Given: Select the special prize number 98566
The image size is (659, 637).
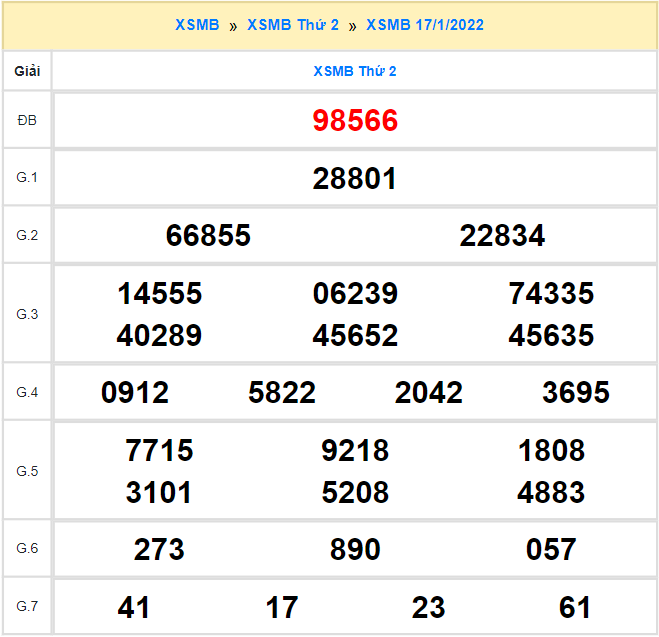Looking at the screenshot, I should 355,121.
